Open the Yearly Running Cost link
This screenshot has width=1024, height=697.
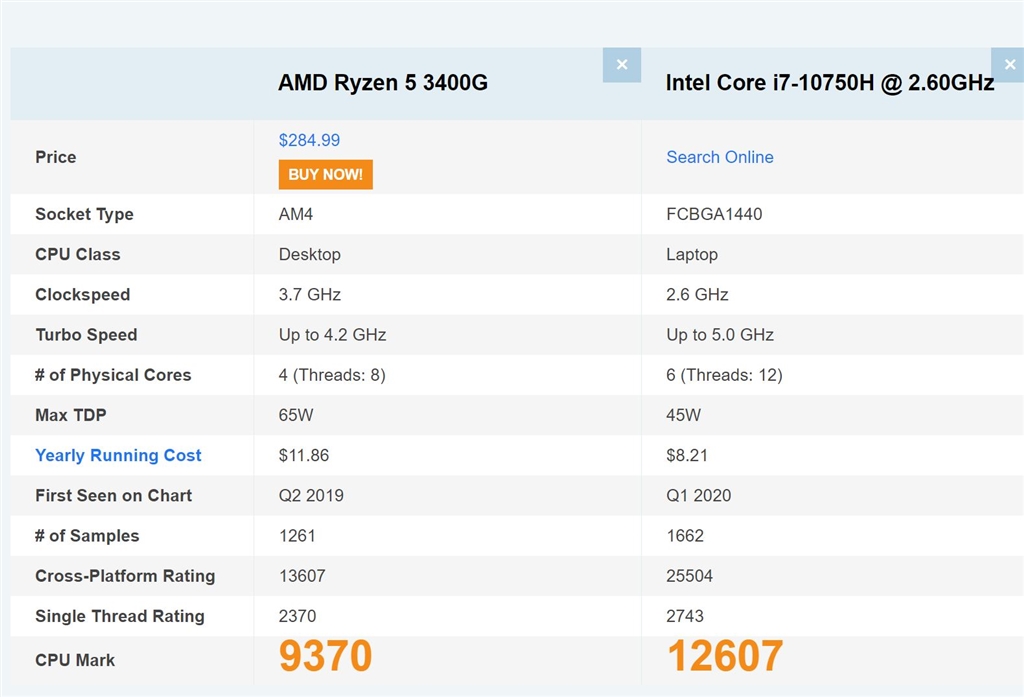pyautogui.click(x=118, y=455)
